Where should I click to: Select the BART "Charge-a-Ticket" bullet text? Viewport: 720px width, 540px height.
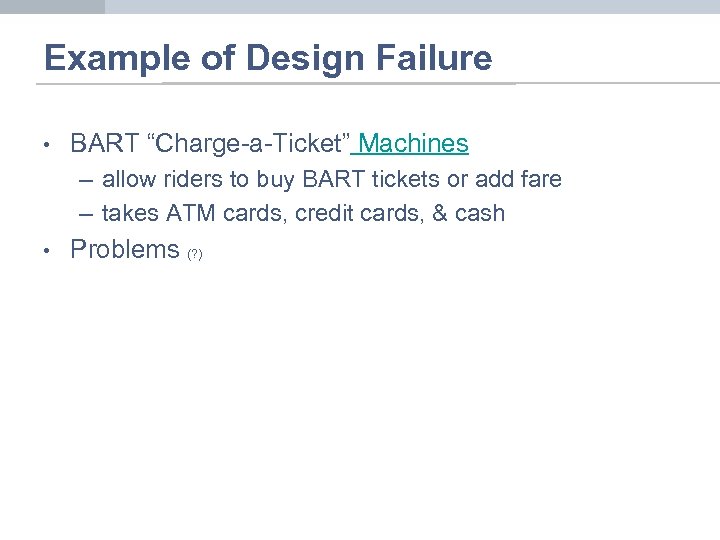pos(208,144)
